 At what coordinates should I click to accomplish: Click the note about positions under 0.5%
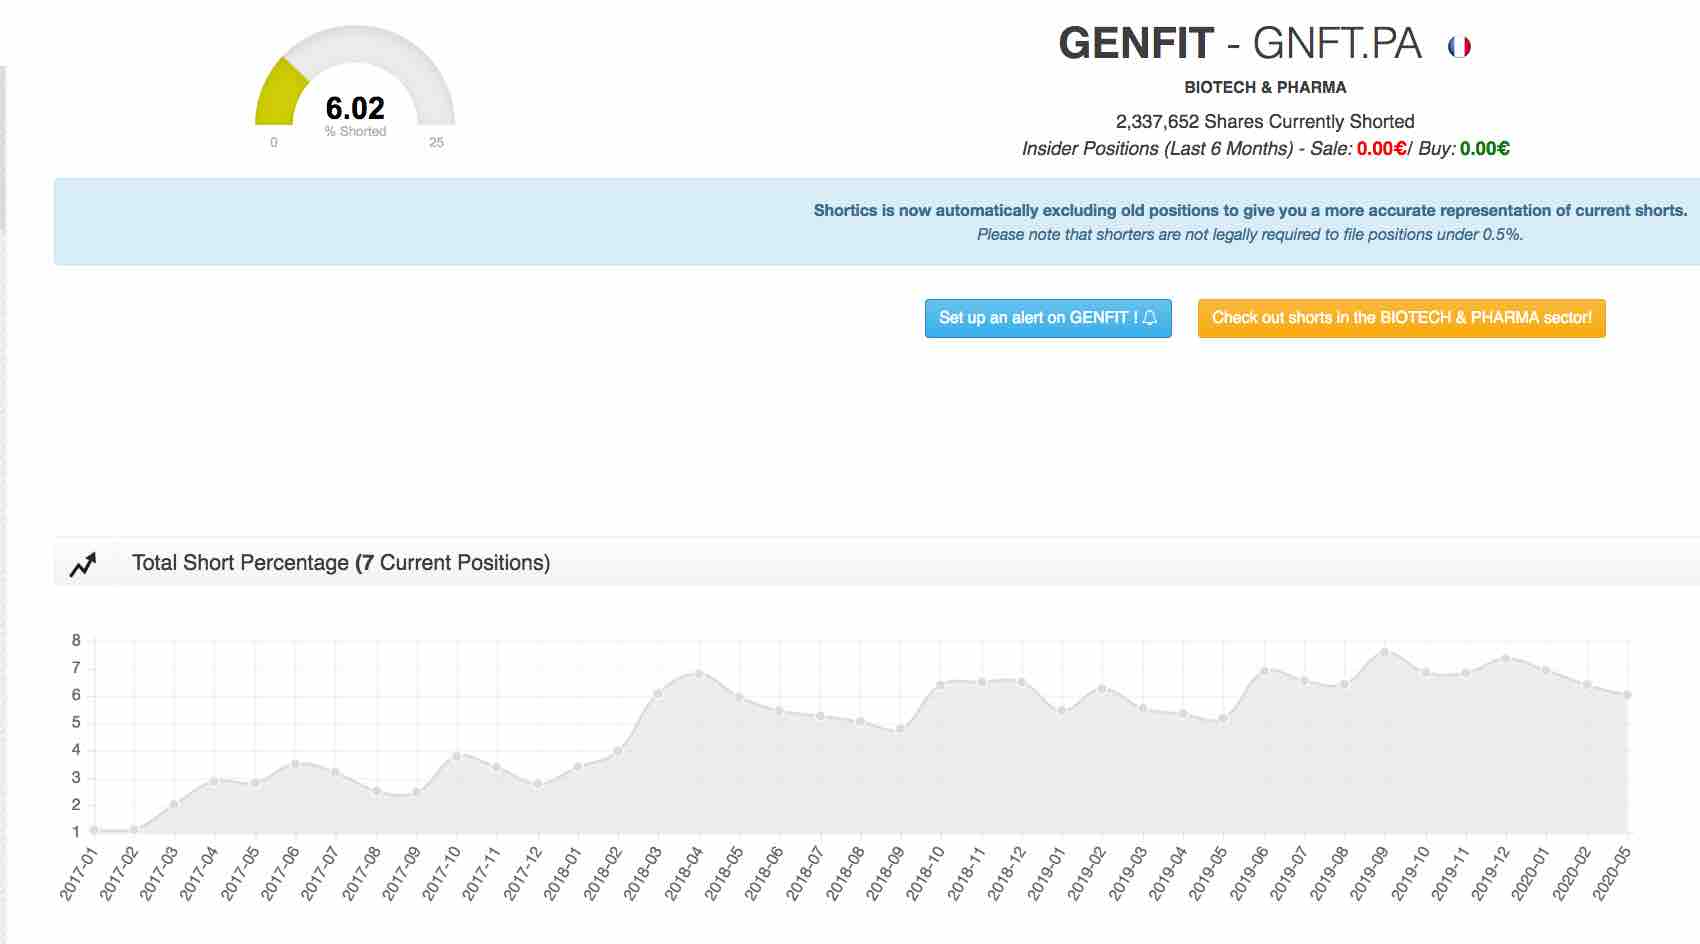(1250, 234)
